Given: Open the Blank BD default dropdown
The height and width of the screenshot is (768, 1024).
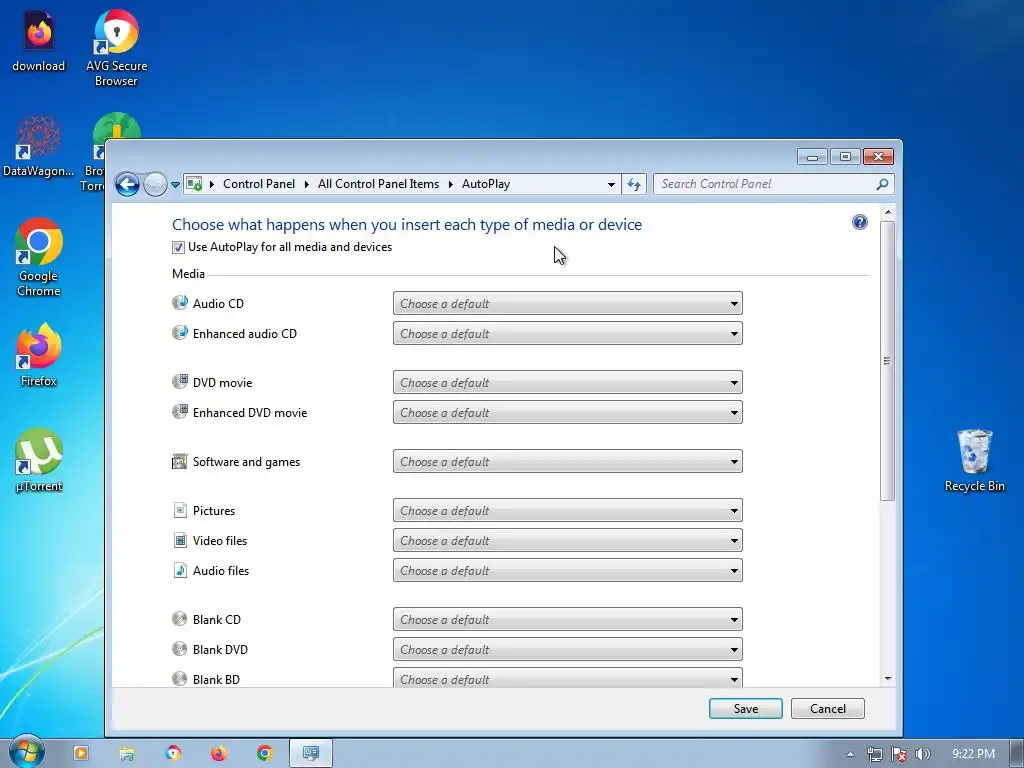Looking at the screenshot, I should tap(568, 678).
